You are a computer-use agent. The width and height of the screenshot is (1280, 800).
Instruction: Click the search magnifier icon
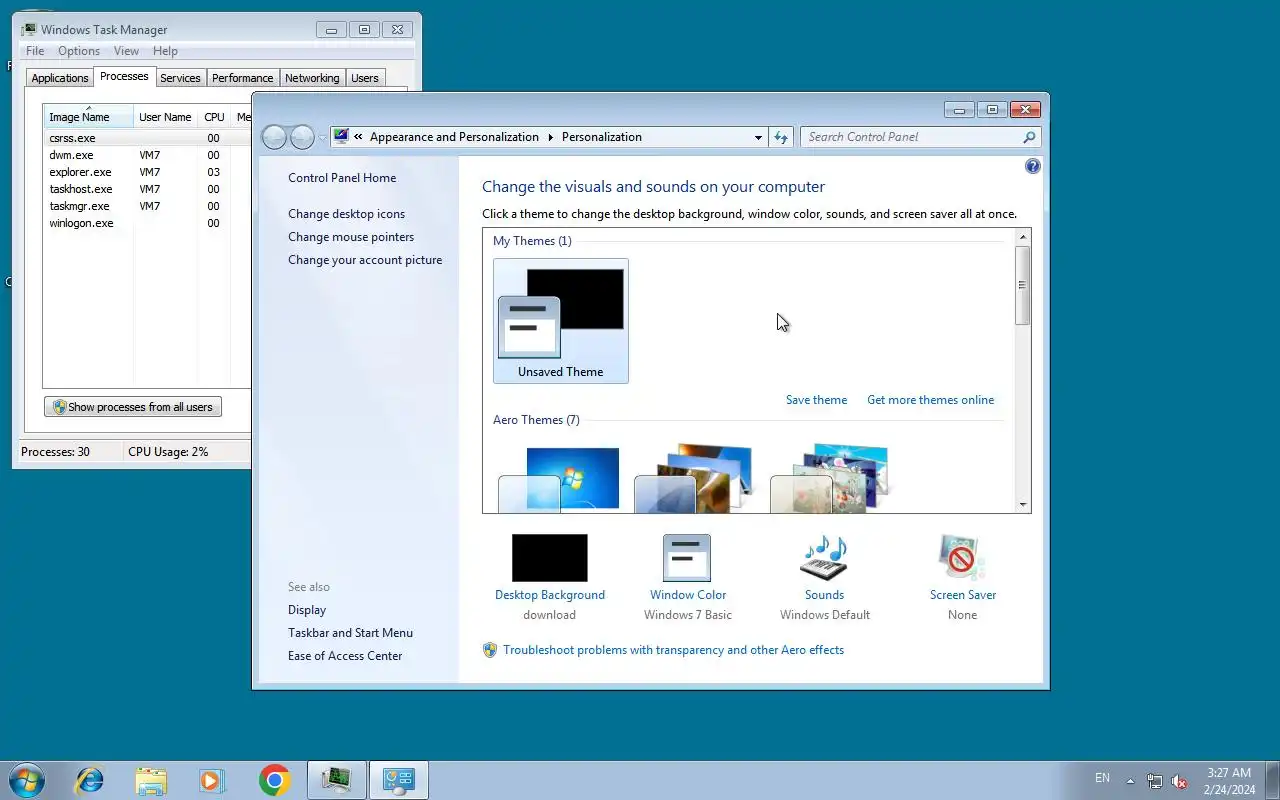pyautogui.click(x=1029, y=137)
